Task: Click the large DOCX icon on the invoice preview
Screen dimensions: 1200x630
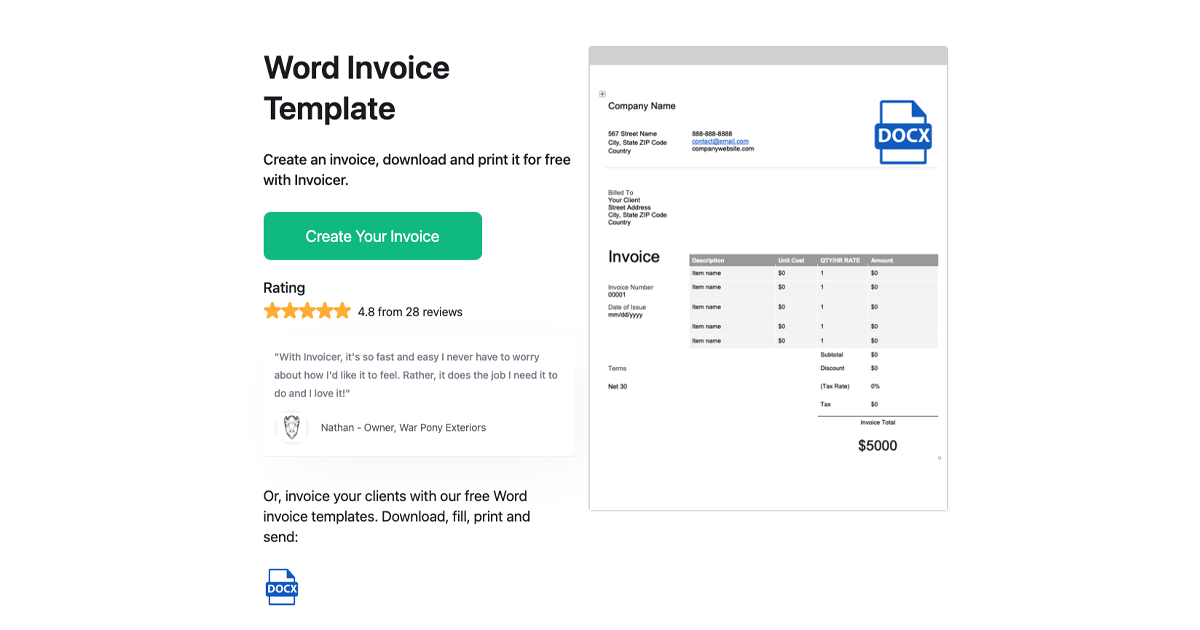Action: click(903, 132)
